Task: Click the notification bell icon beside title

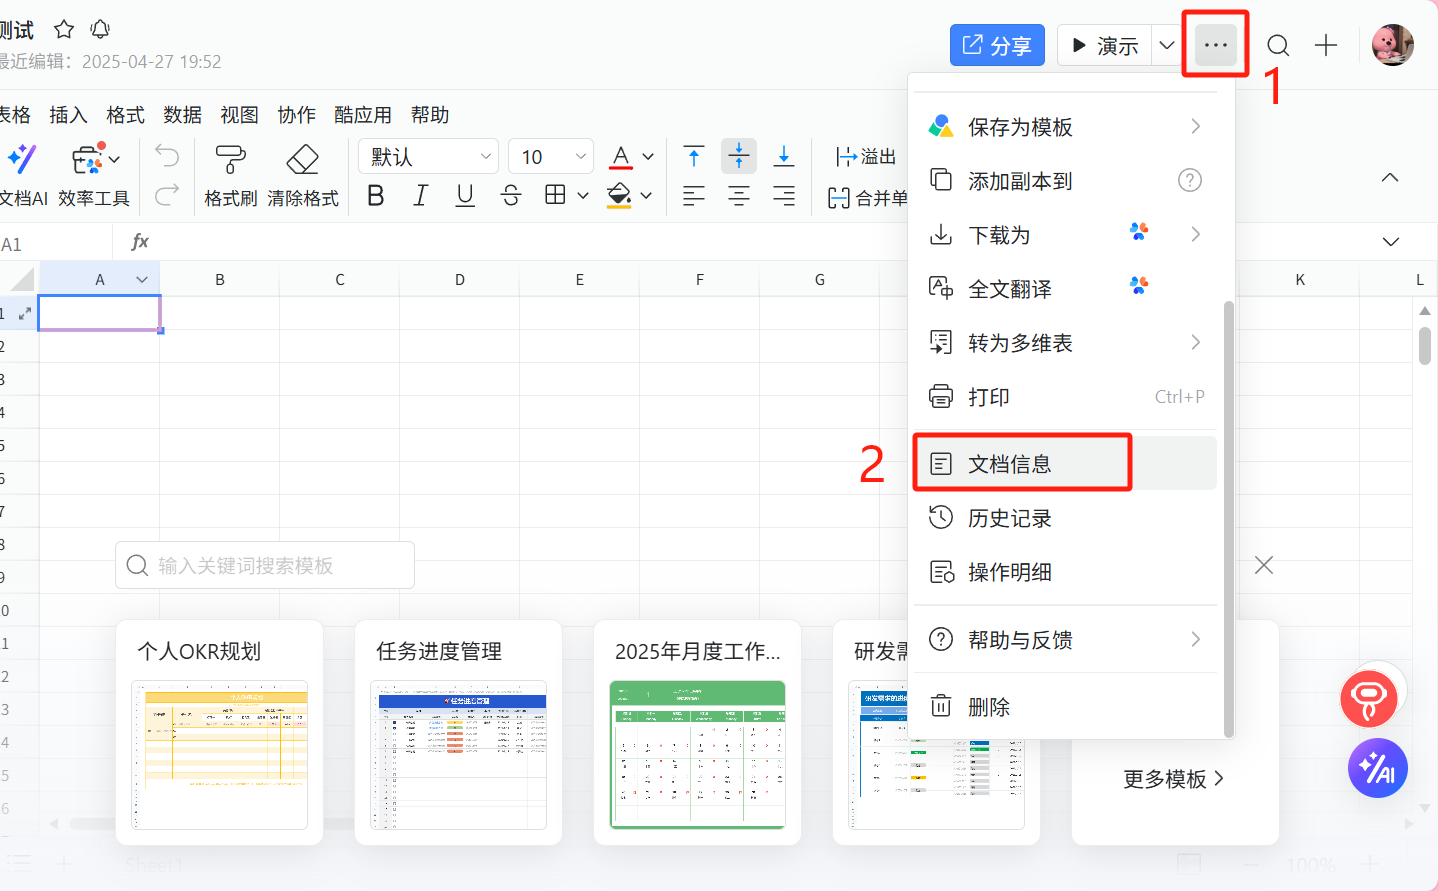Action: point(100,29)
